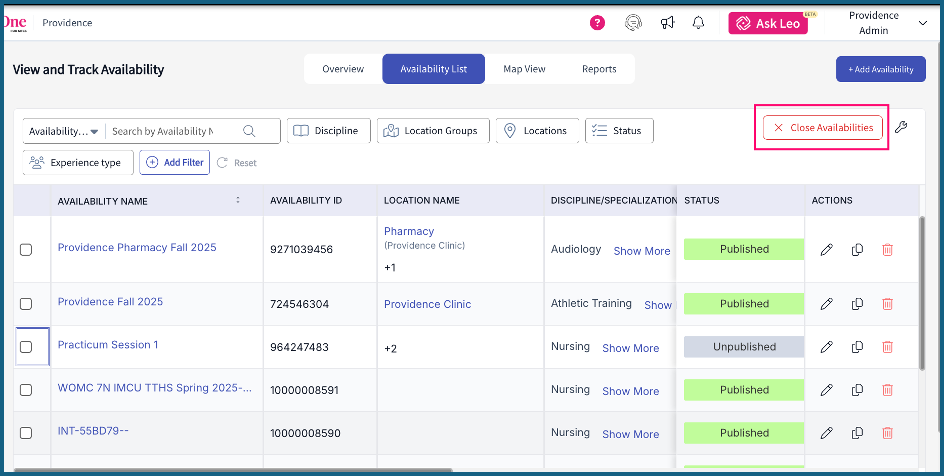Image resolution: width=944 pixels, height=476 pixels.
Task: Open the announcements megaphone icon
Action: click(667, 23)
